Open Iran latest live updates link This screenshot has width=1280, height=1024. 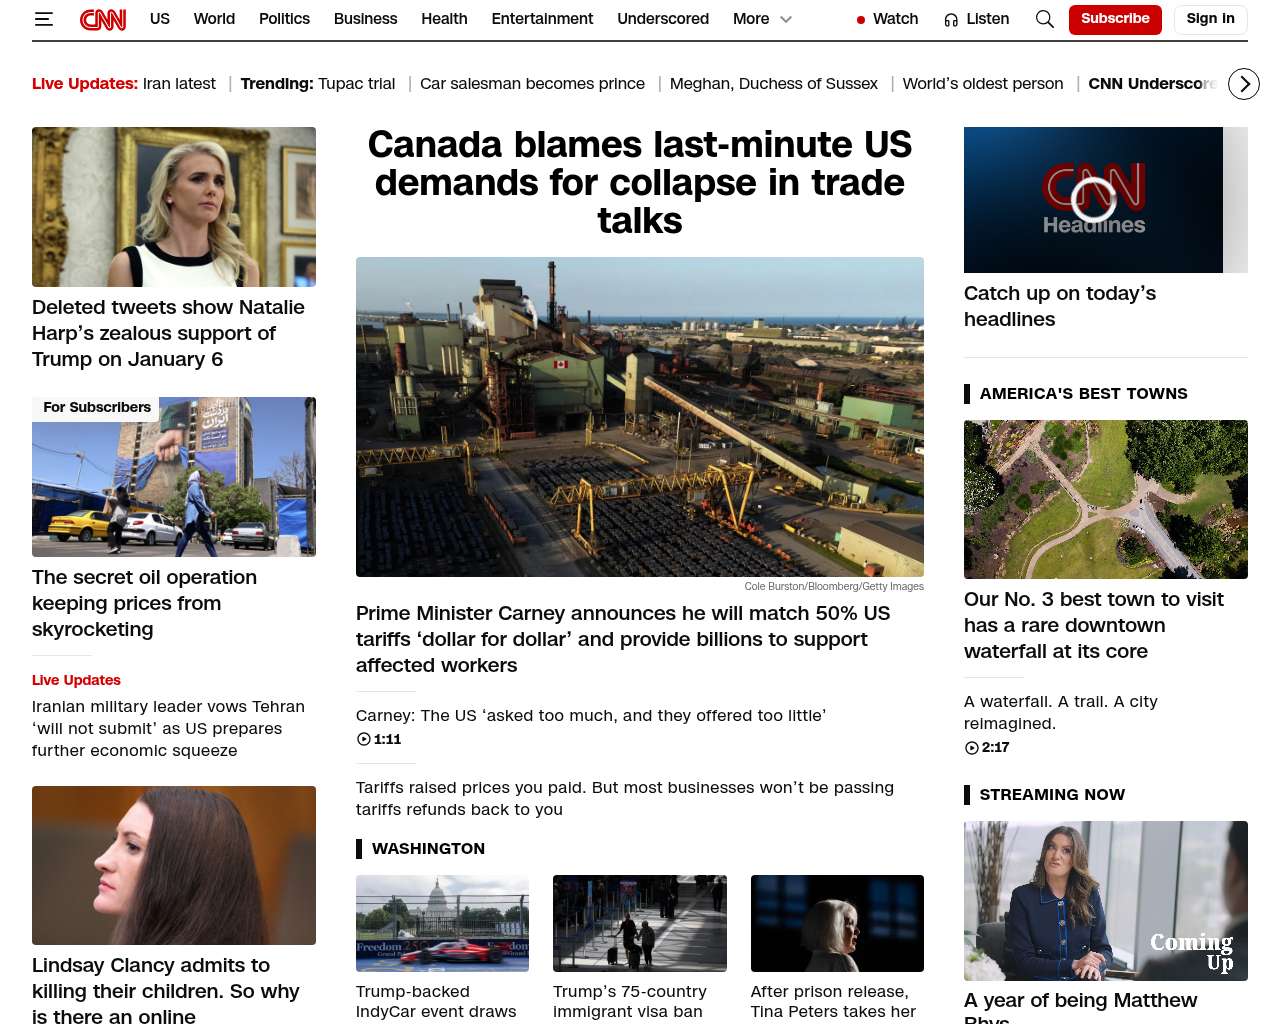pyautogui.click(x=179, y=84)
